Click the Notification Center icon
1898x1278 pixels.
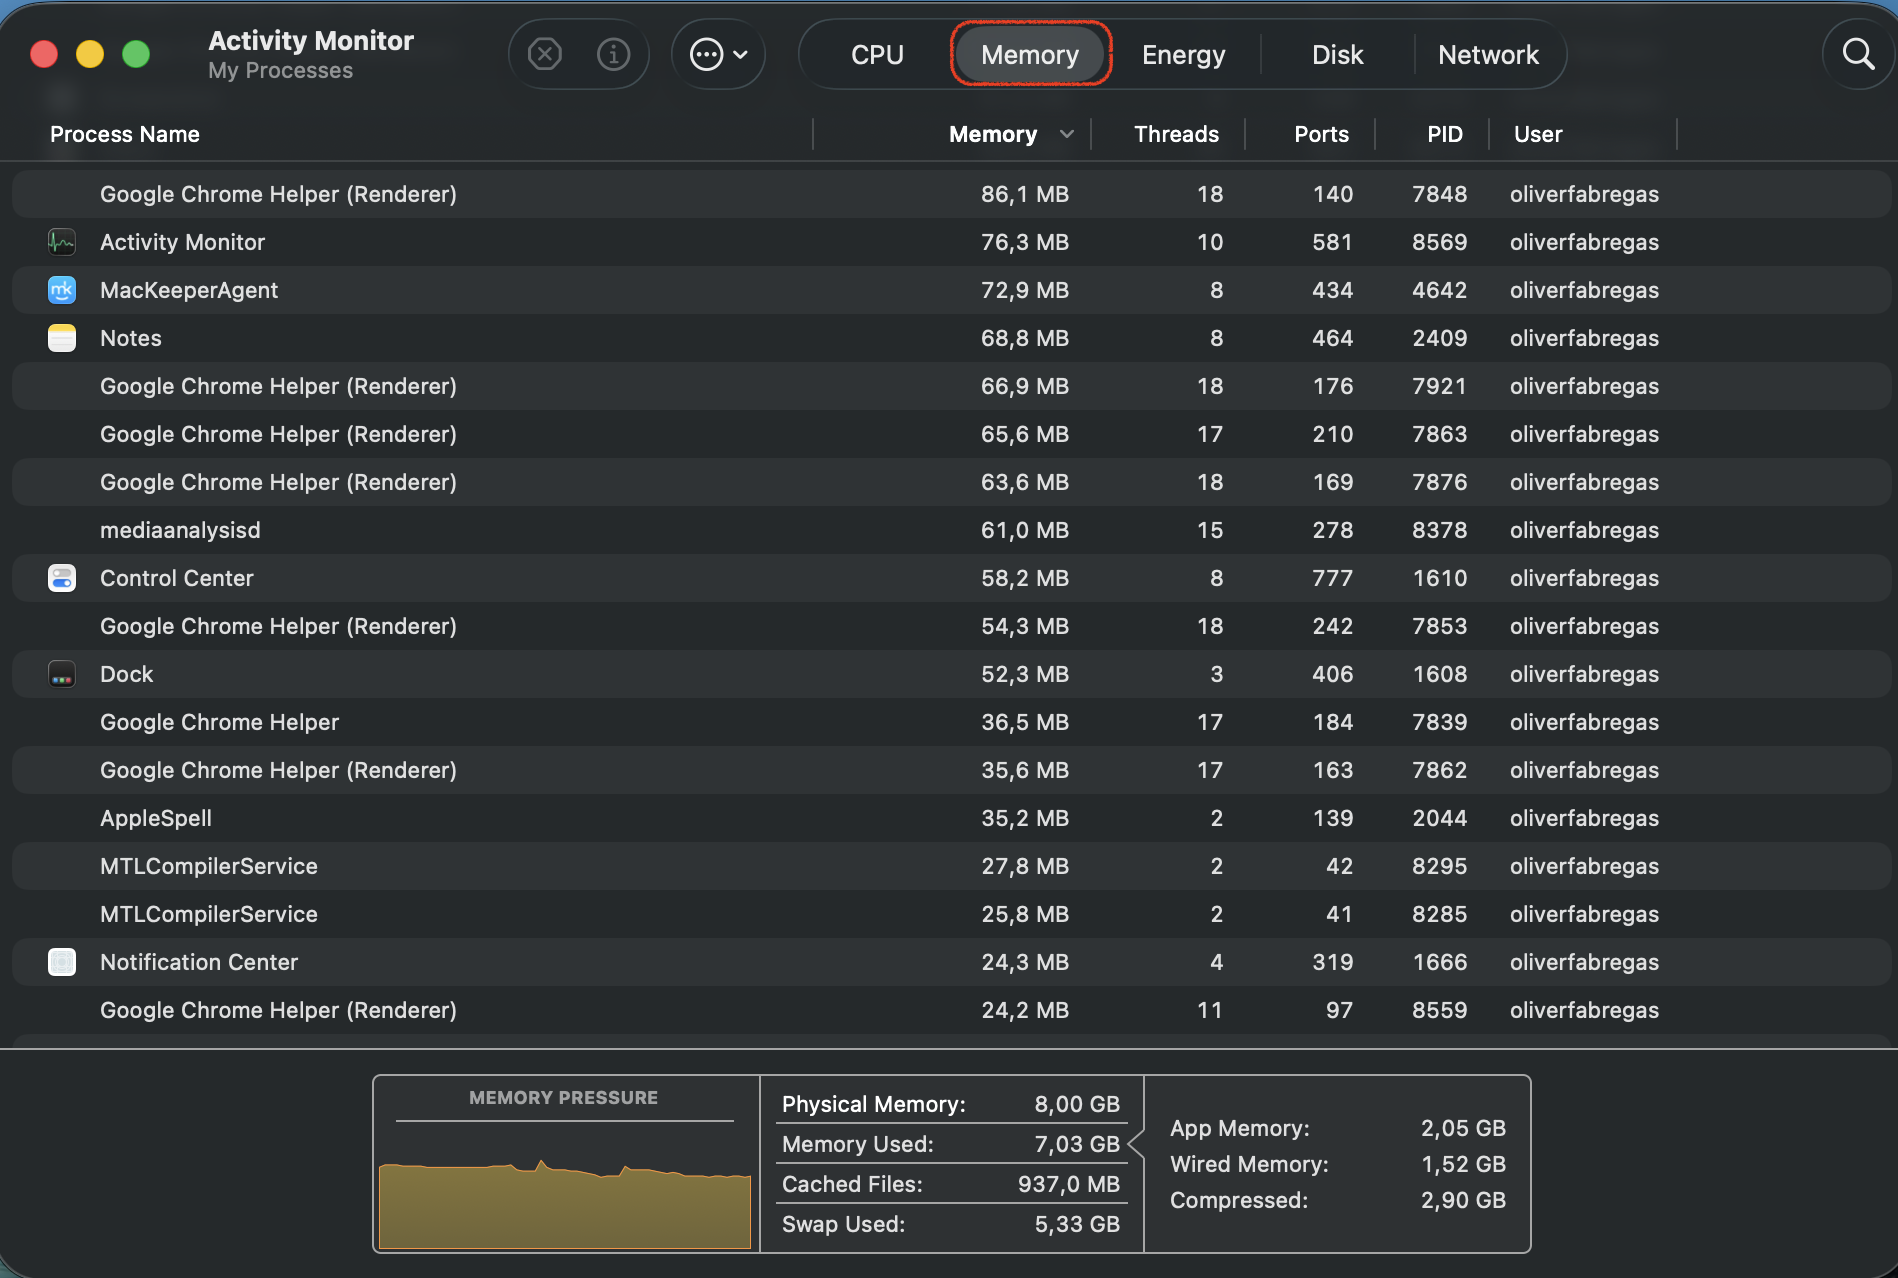[x=62, y=962]
